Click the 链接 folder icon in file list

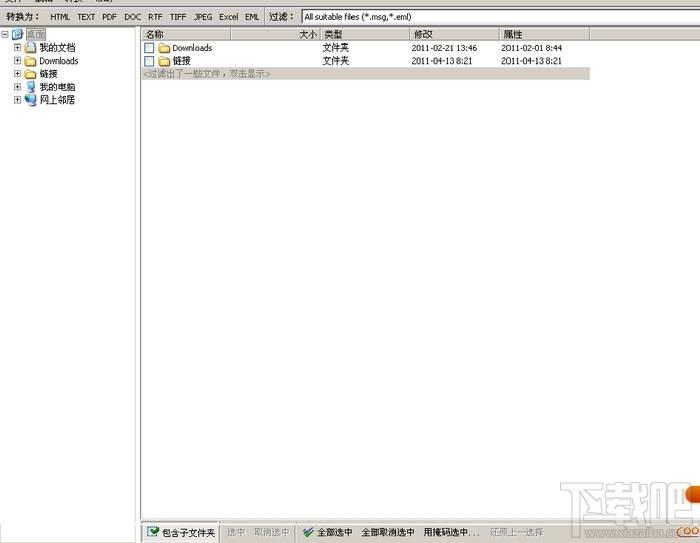(164, 61)
